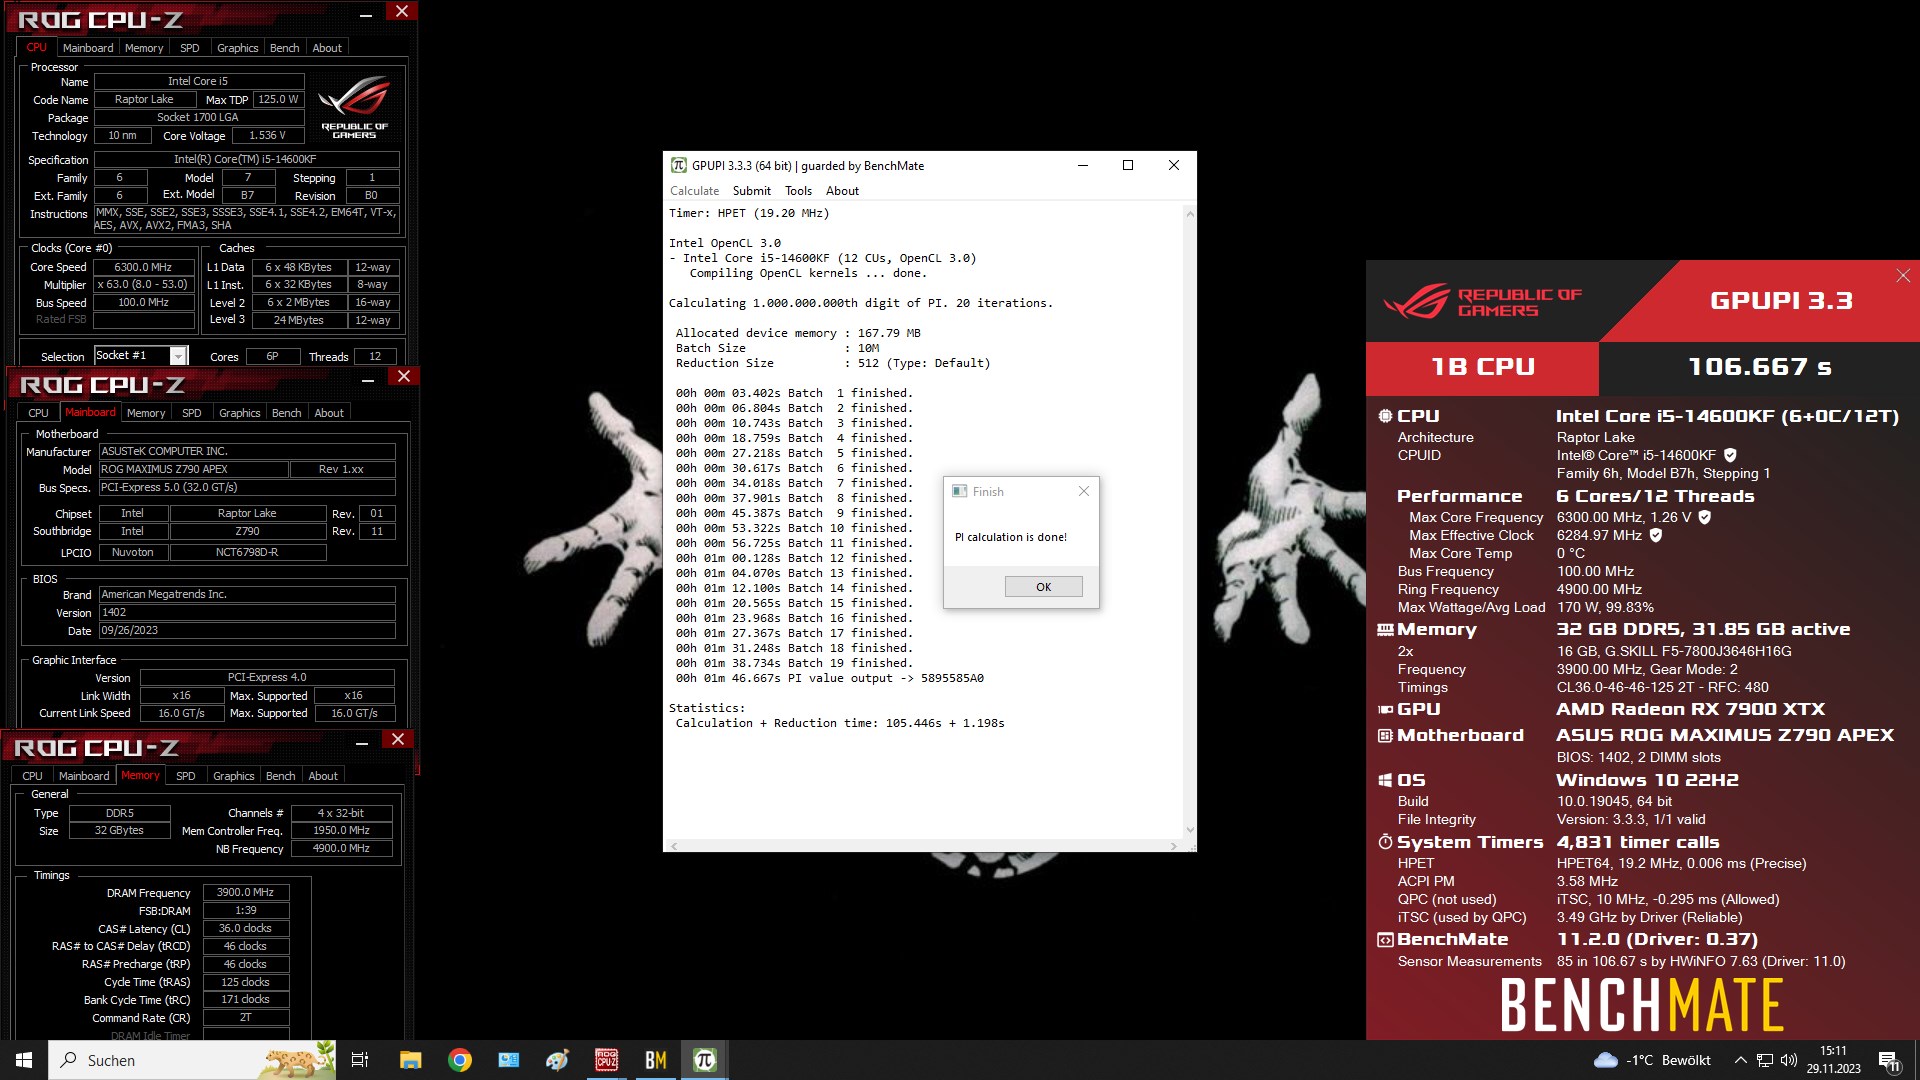Click verified checkmark beside Max Effective Clock

(1656, 535)
